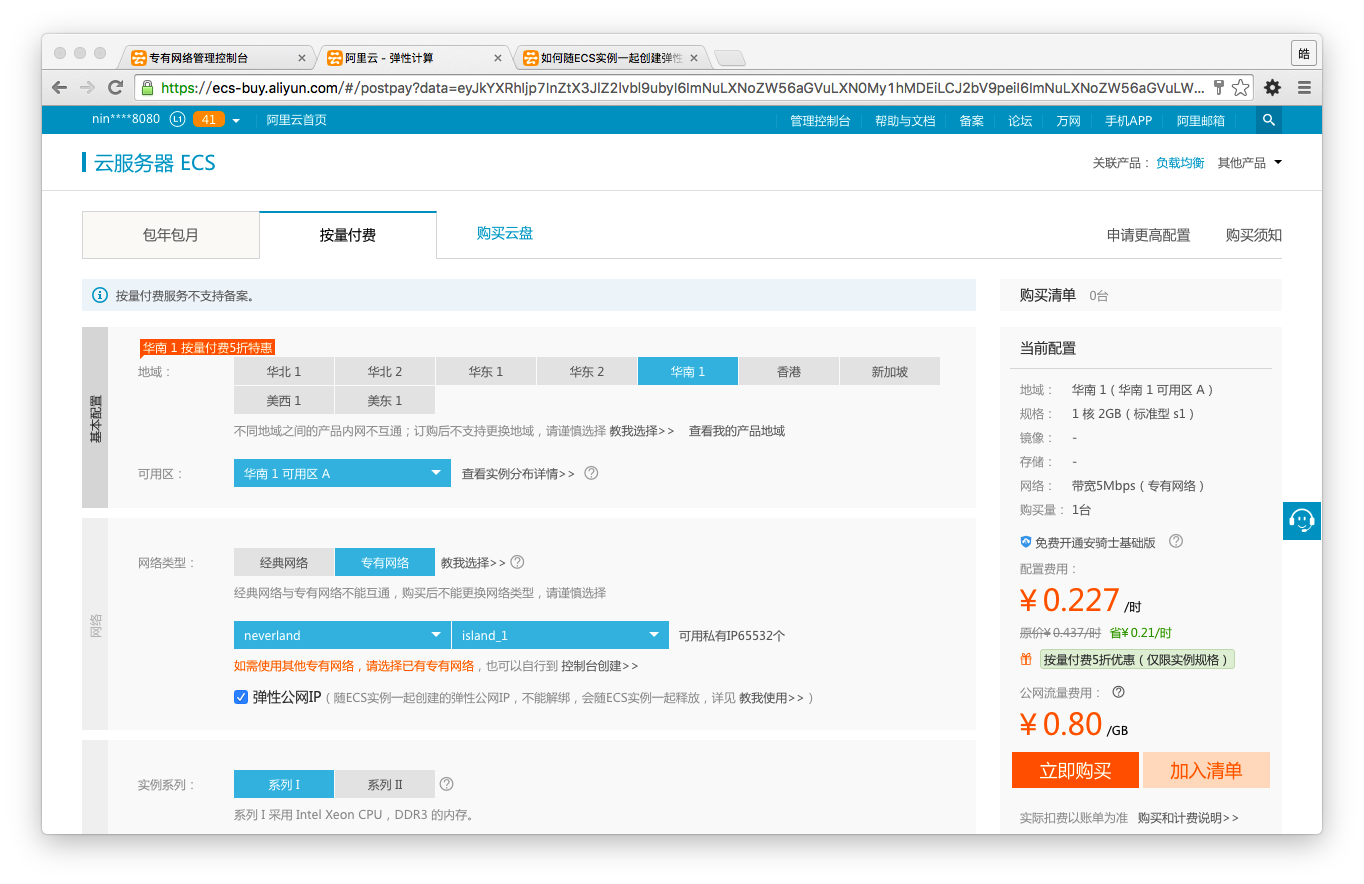
Task: Select the 香港 region option
Action: pos(788,371)
